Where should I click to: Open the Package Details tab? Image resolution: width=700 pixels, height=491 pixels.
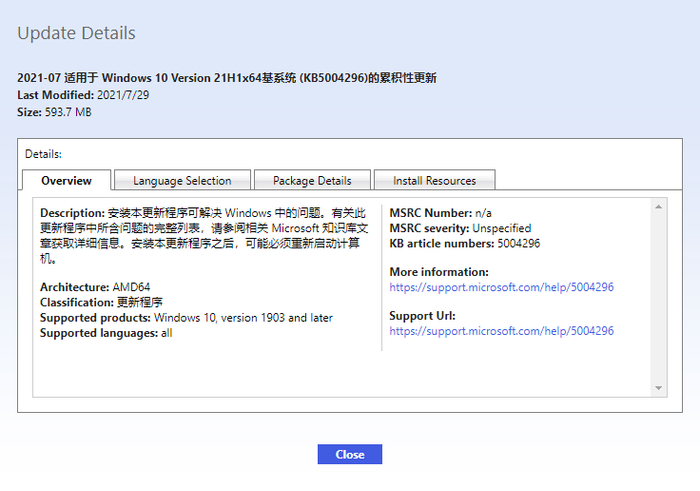click(312, 180)
